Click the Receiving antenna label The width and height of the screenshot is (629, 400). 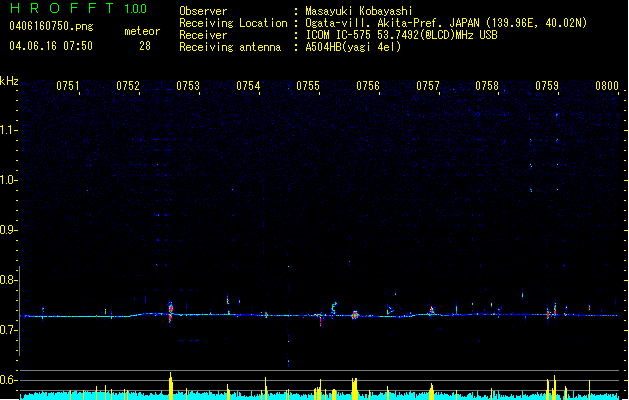tap(230, 47)
